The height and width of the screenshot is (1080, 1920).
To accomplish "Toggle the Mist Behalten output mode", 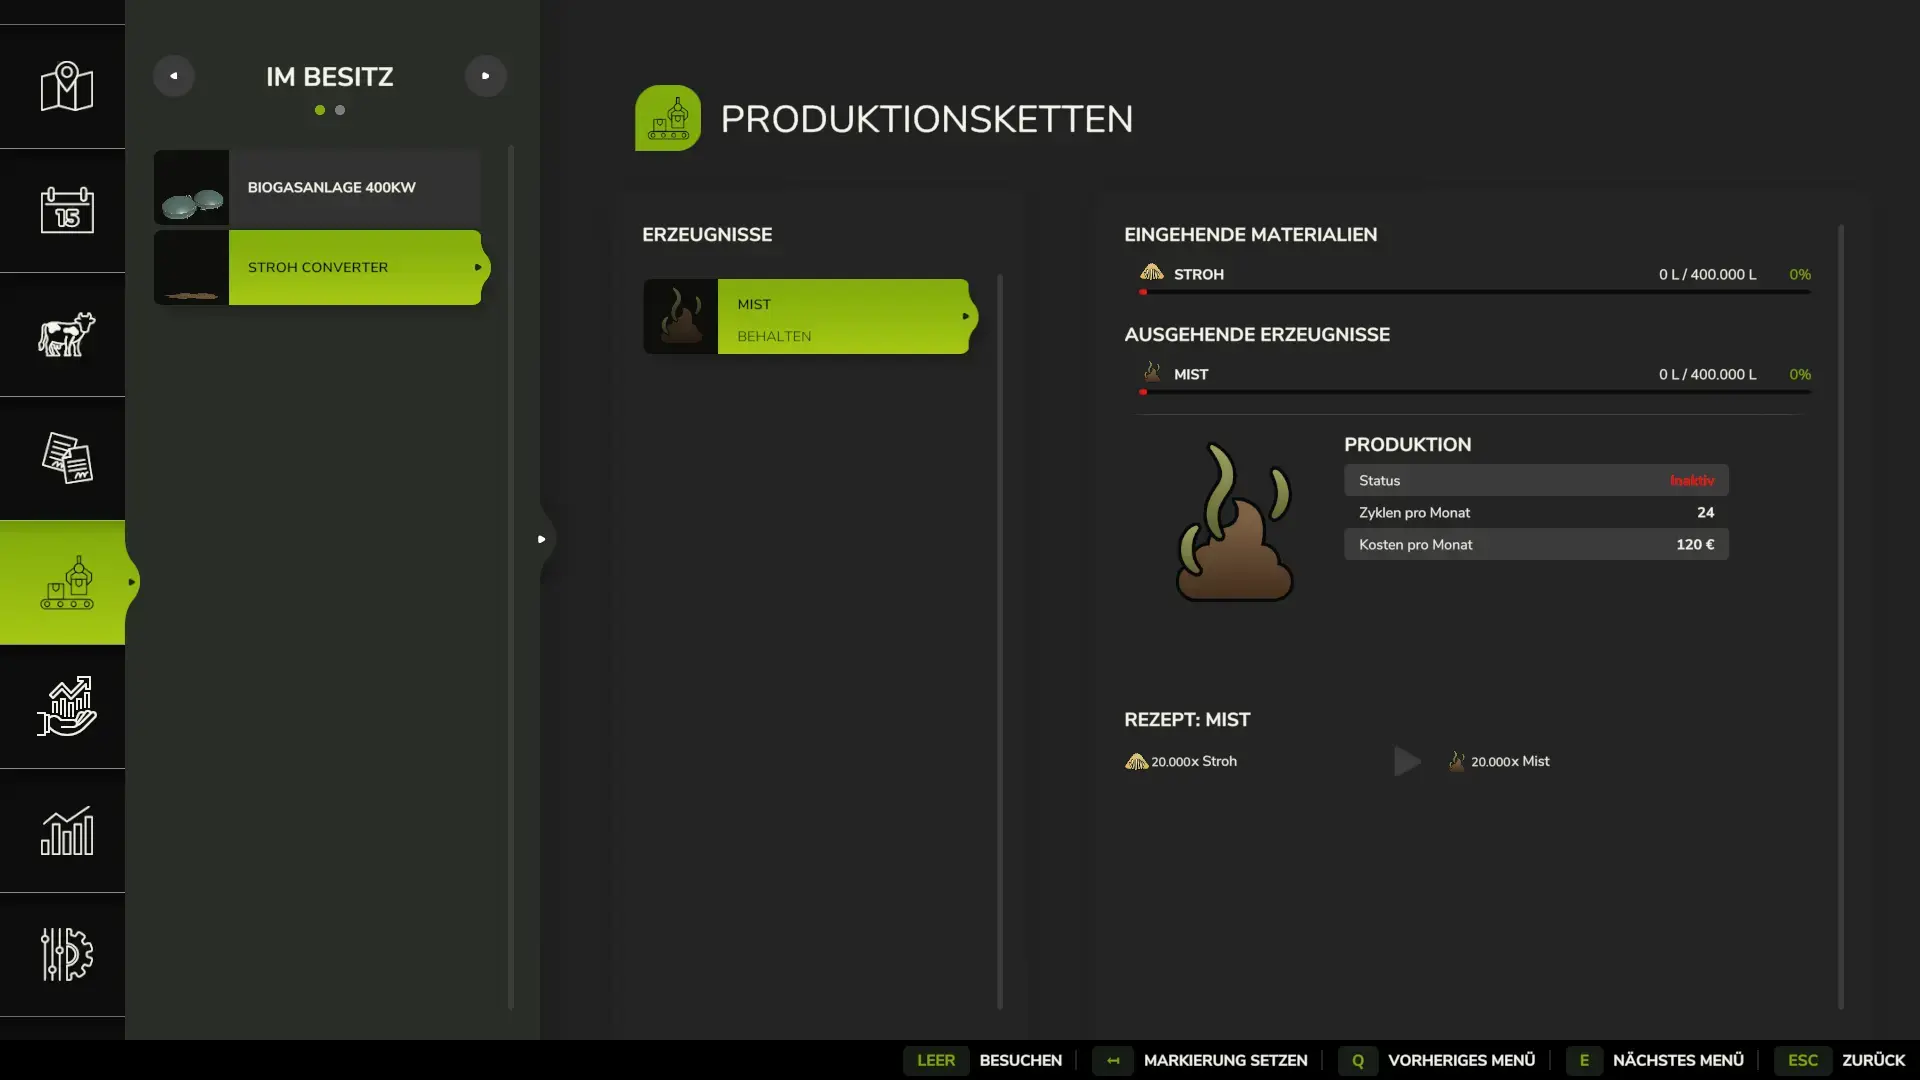I will coord(808,317).
